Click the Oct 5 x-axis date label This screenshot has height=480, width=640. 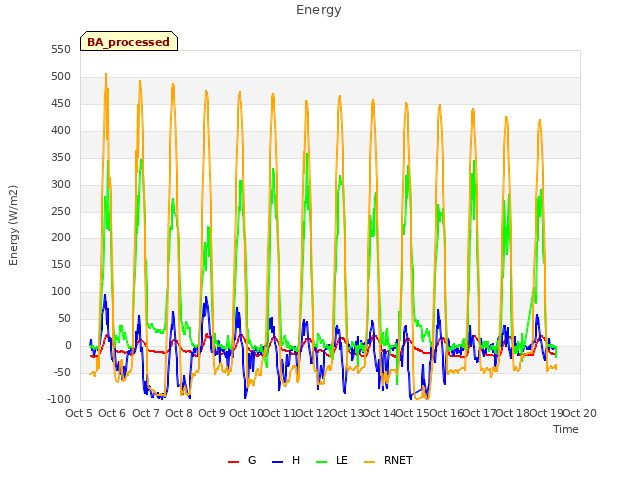click(x=79, y=413)
